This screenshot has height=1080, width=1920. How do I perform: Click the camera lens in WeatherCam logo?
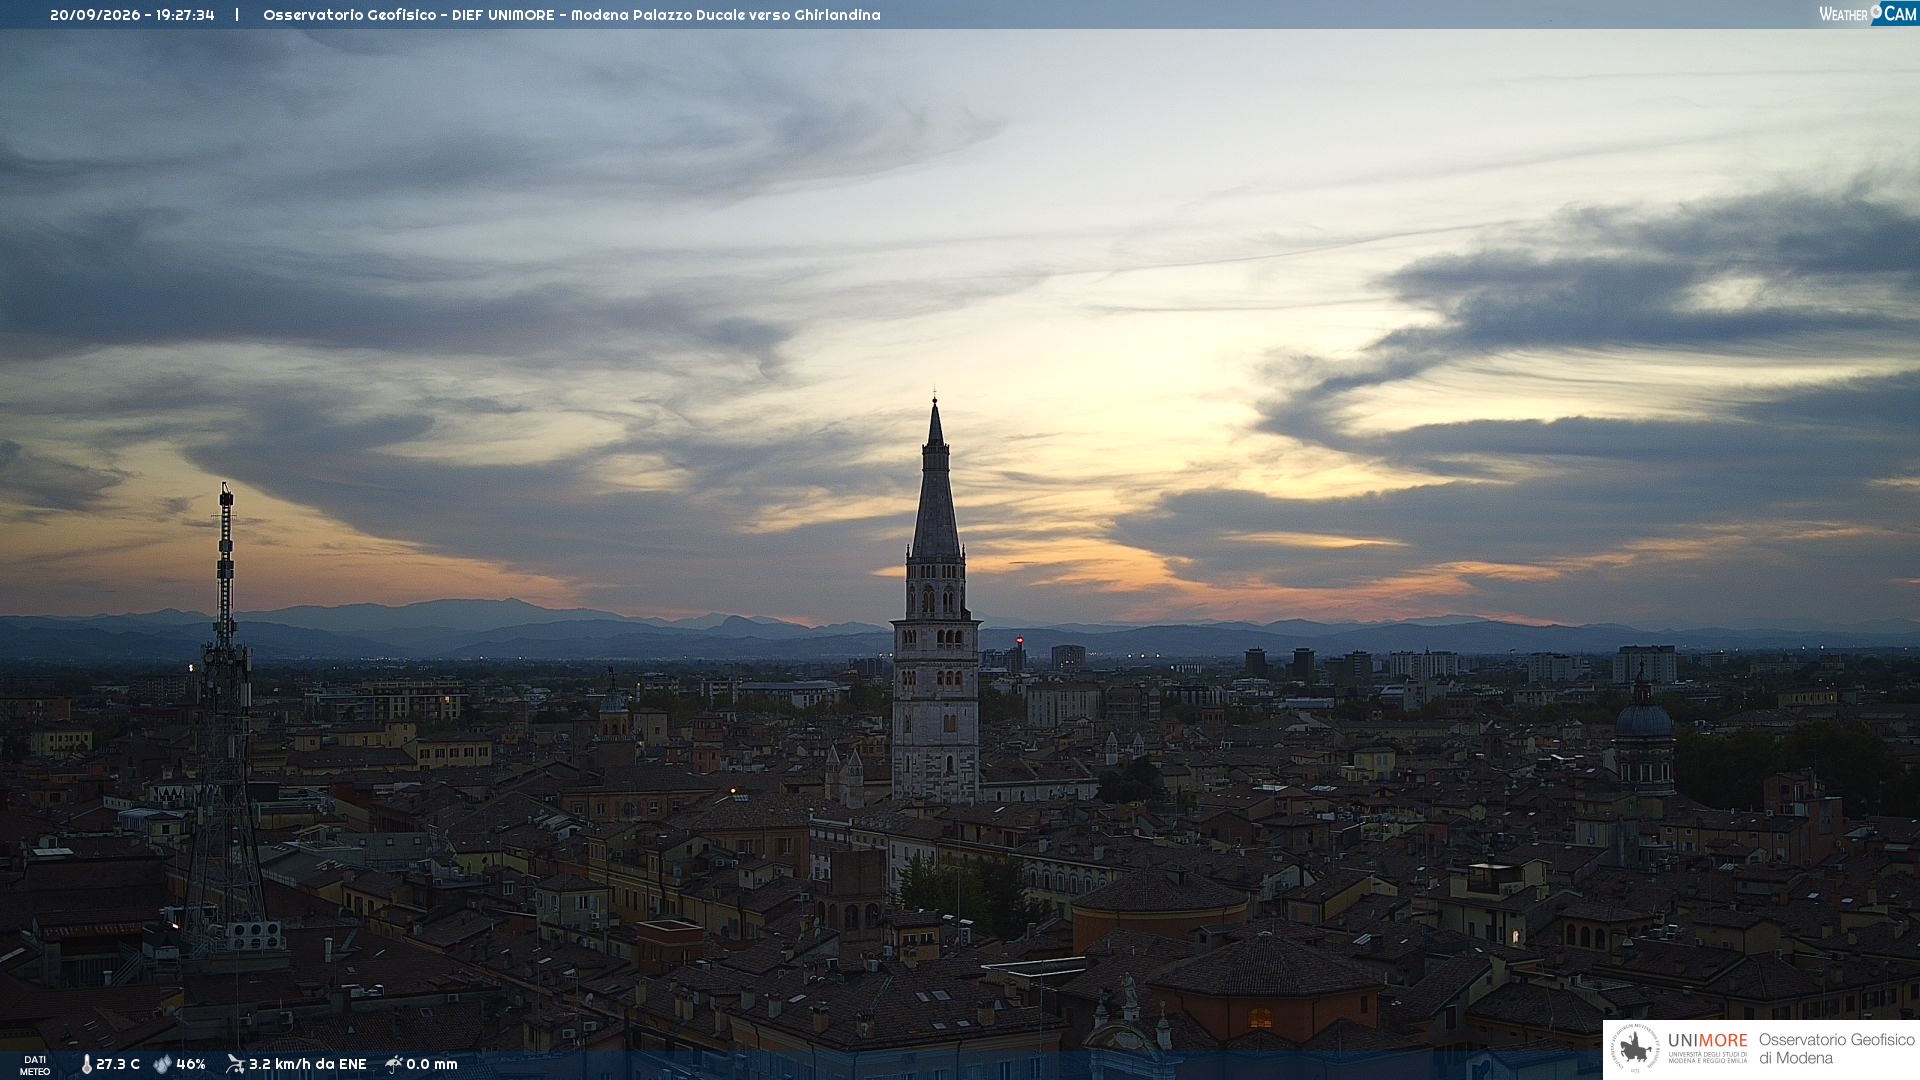1876,11
